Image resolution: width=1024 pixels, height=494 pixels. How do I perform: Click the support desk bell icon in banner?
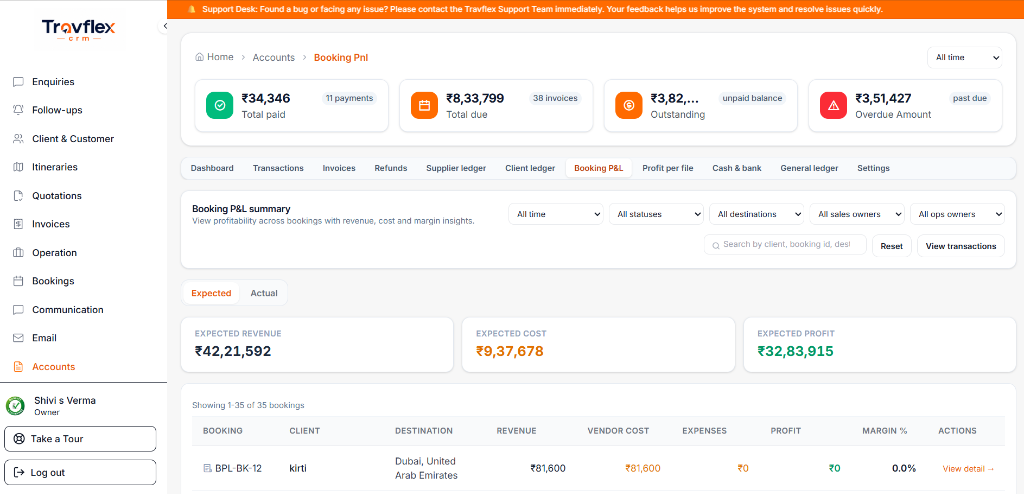(x=191, y=9)
